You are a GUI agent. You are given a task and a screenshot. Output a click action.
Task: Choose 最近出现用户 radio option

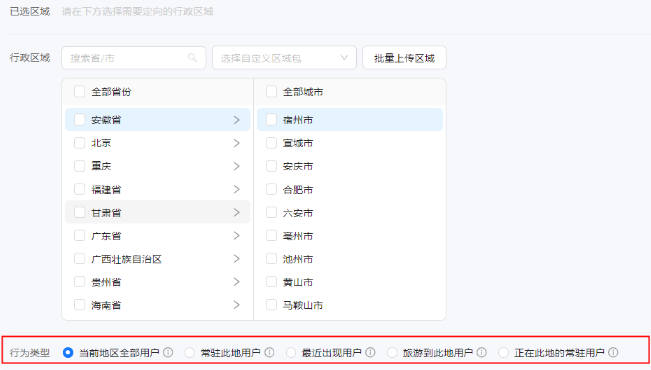pos(291,353)
